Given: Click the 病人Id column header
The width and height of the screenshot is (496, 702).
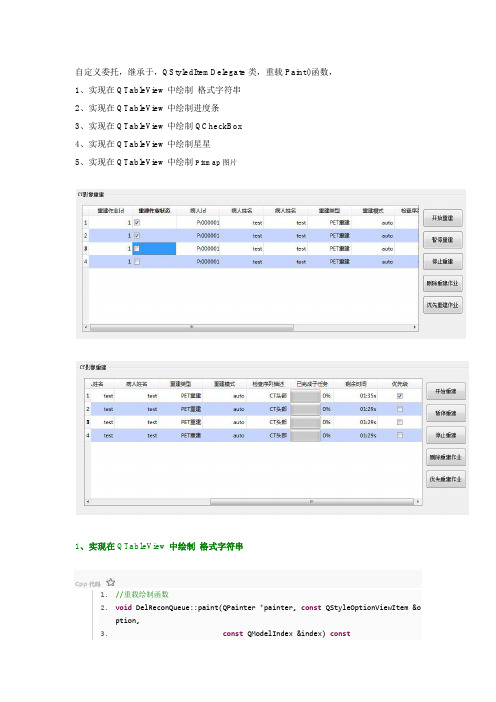Looking at the screenshot, I should point(198,210).
